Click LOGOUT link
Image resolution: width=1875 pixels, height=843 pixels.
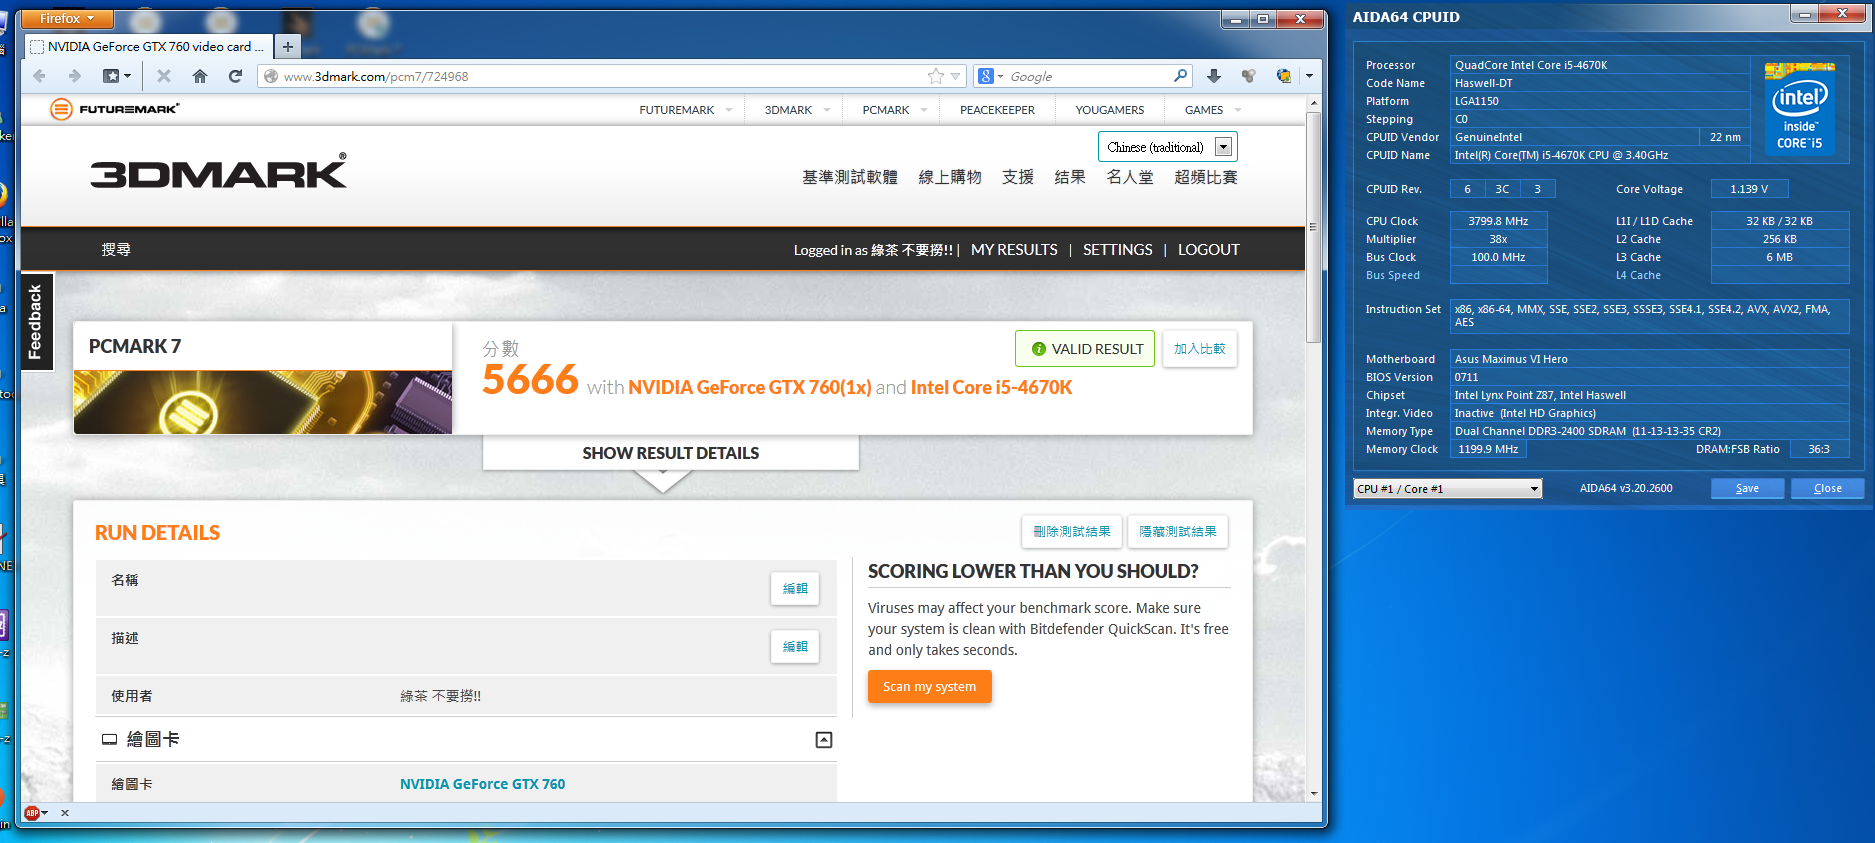pyautogui.click(x=1208, y=250)
